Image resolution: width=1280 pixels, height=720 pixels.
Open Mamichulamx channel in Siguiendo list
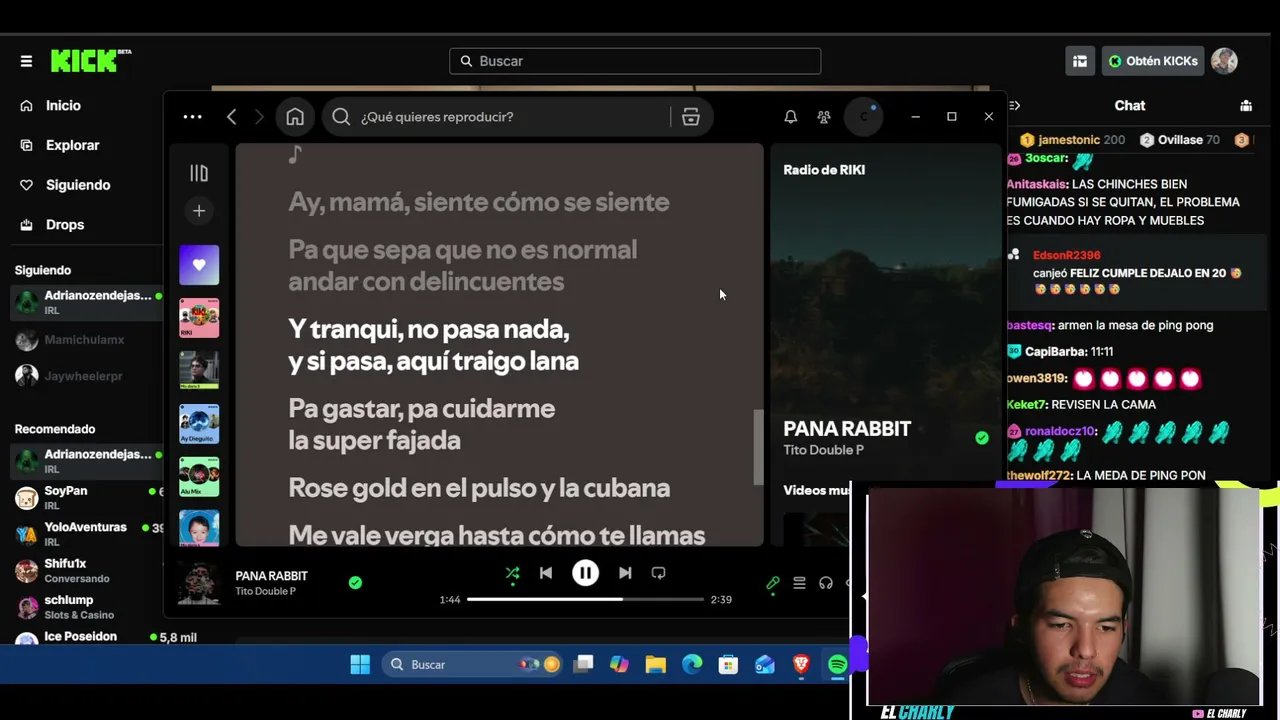[x=85, y=340]
